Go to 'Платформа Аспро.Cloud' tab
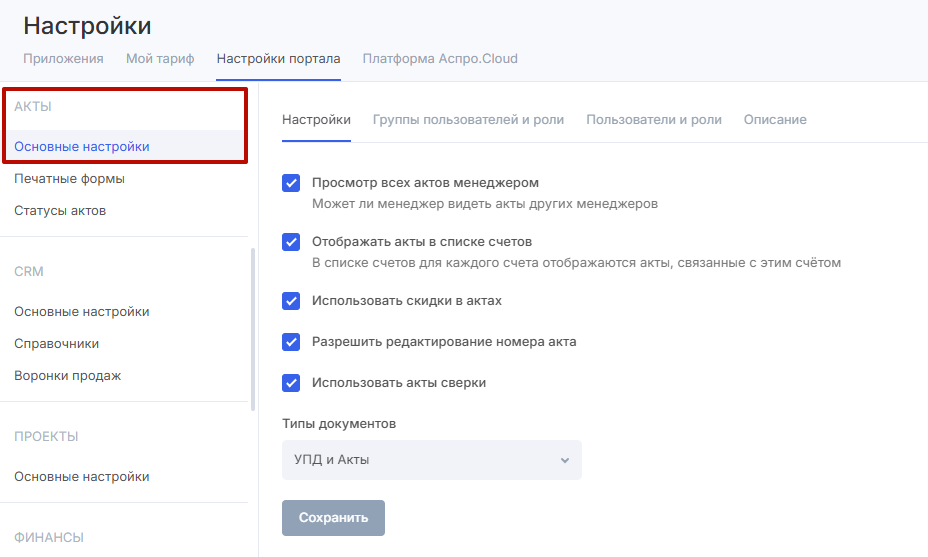Viewport: 928px width, 557px height. [440, 58]
